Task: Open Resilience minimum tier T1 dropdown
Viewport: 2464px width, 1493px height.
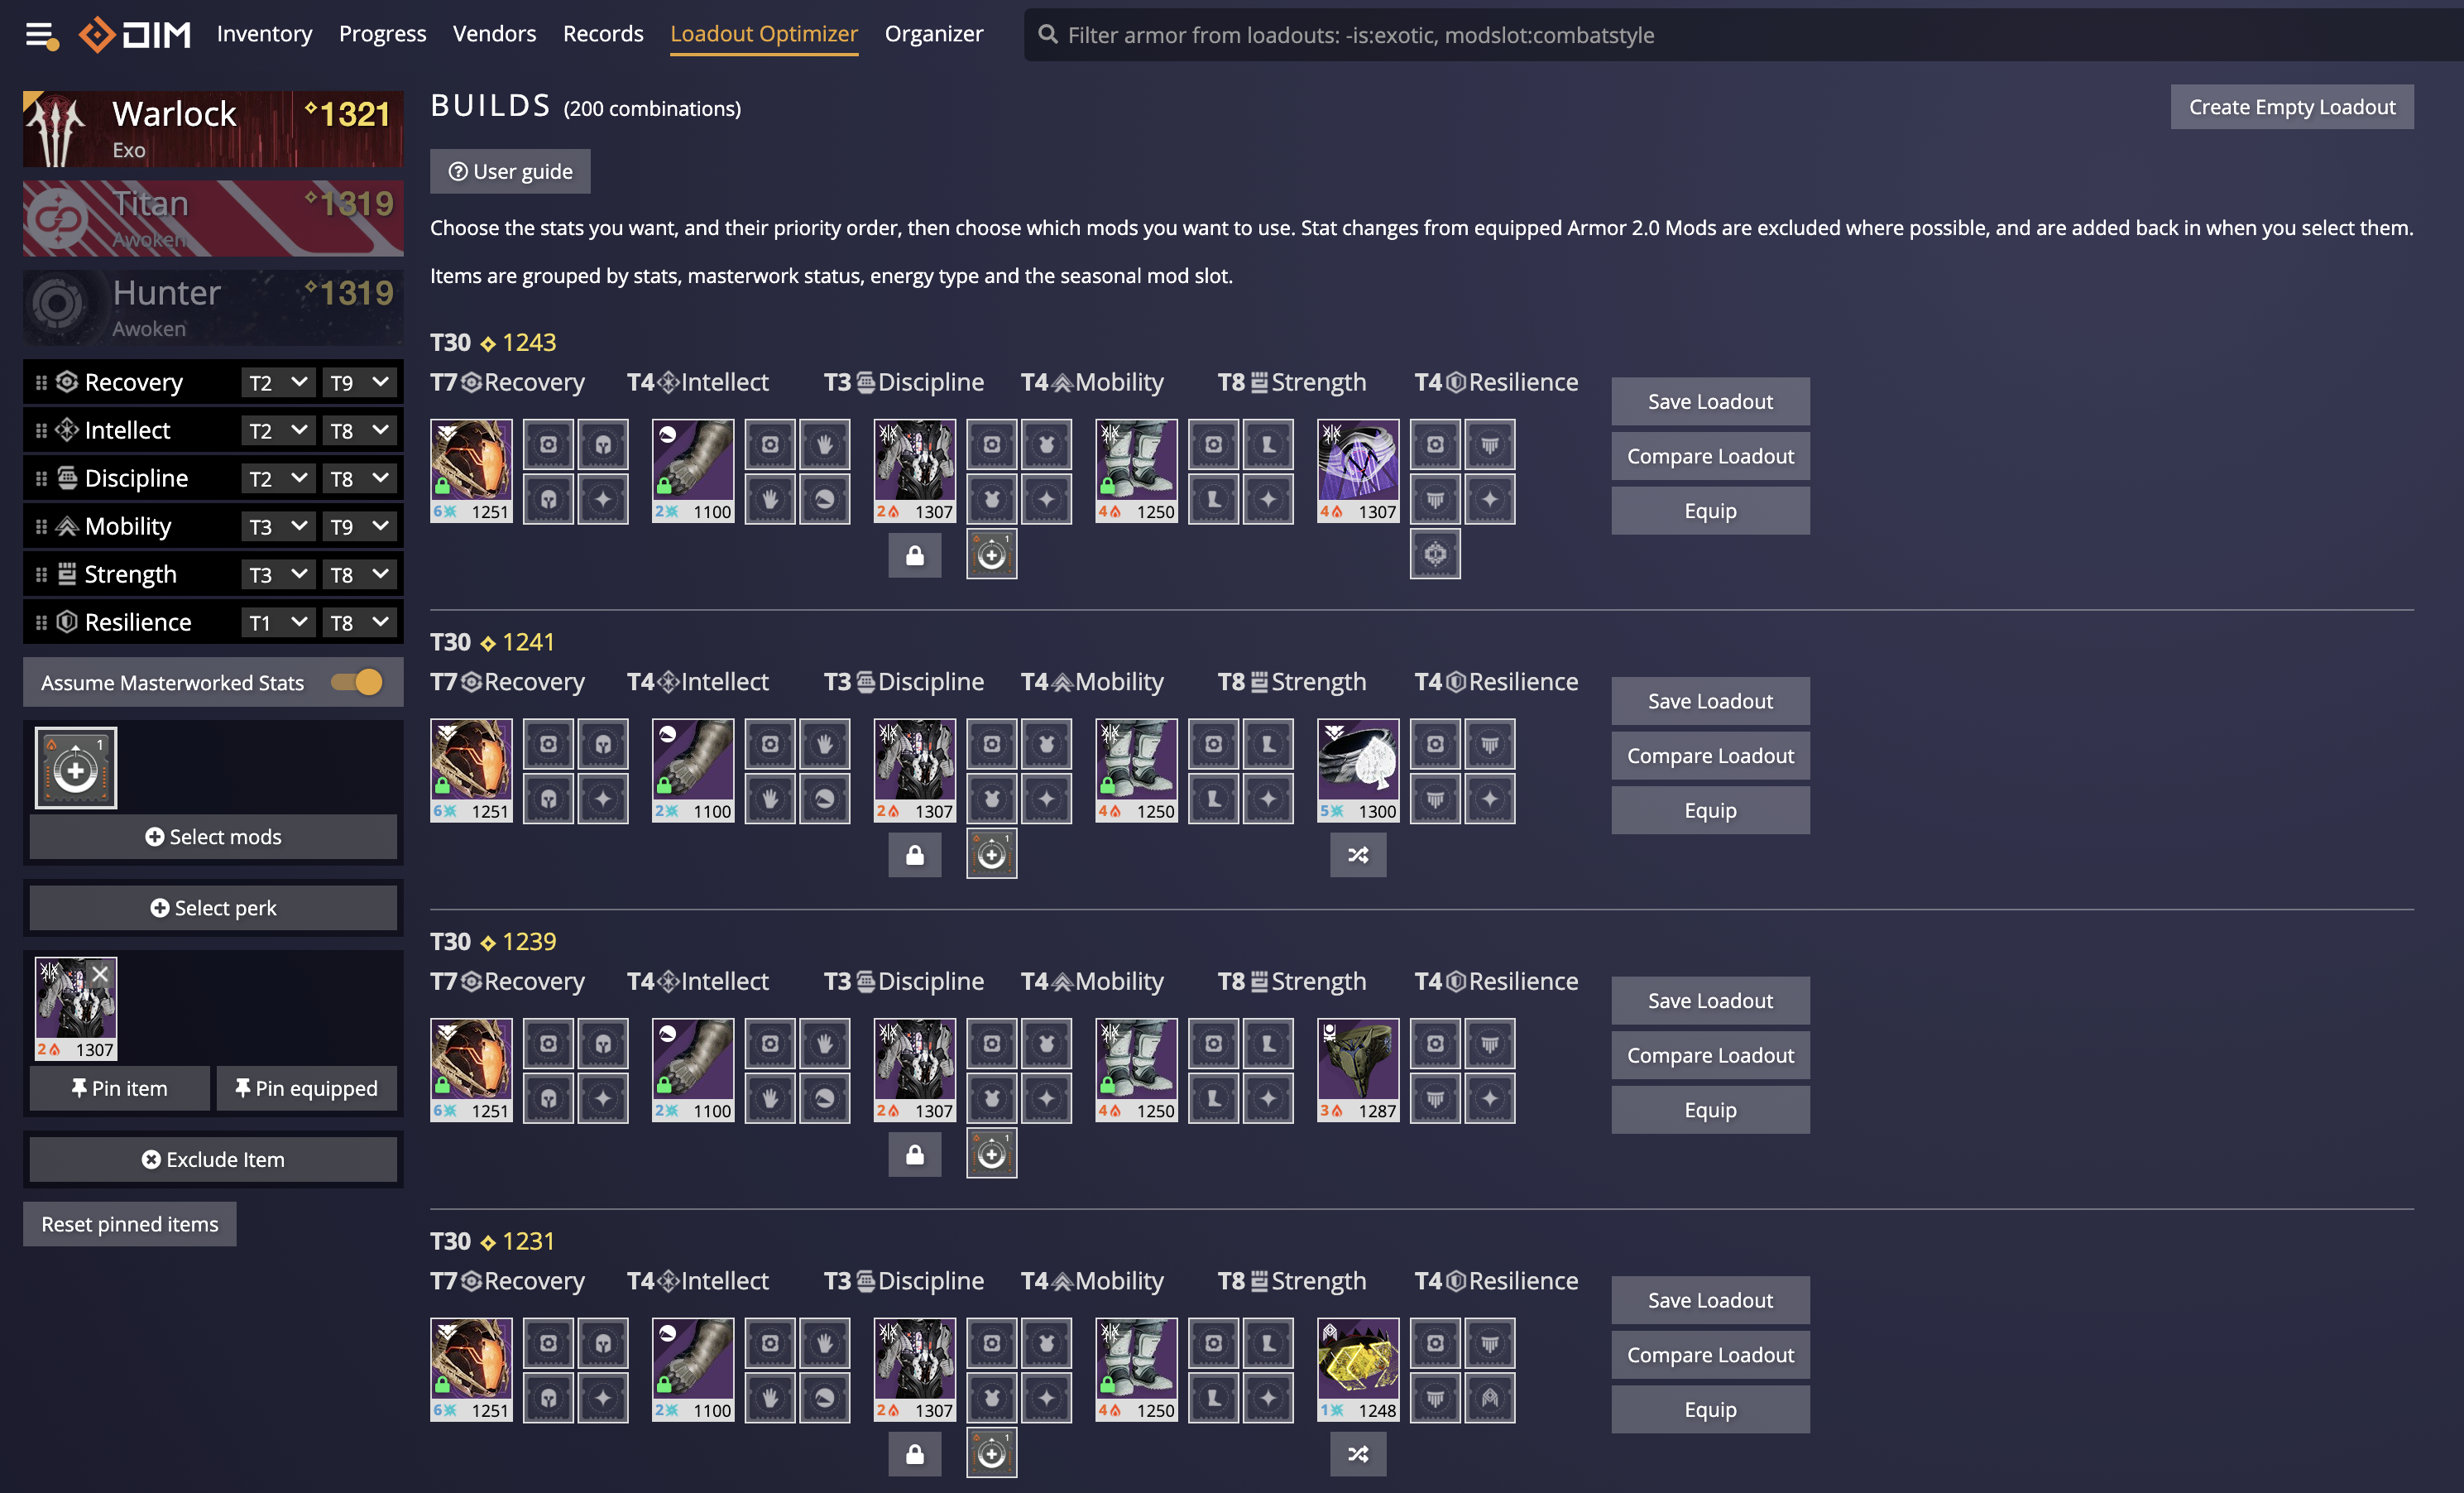Action: (x=278, y=622)
